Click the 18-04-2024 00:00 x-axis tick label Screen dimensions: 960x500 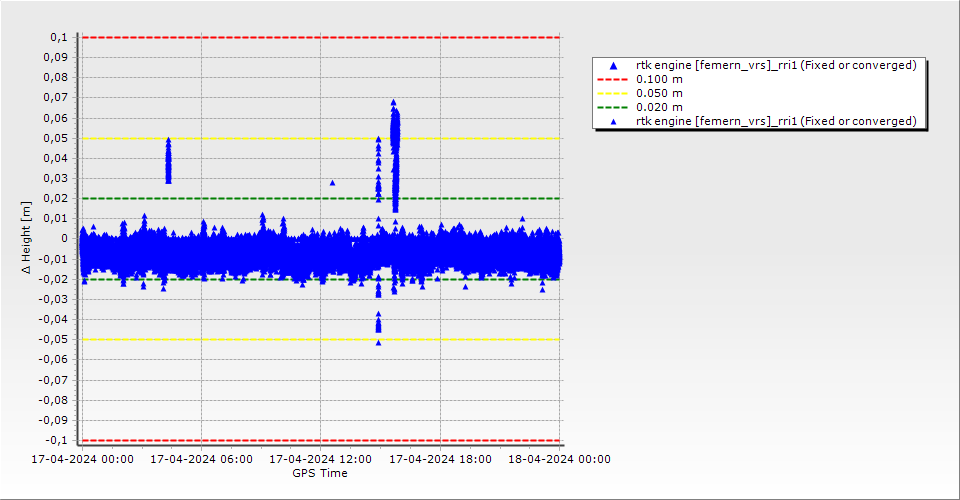559,460
